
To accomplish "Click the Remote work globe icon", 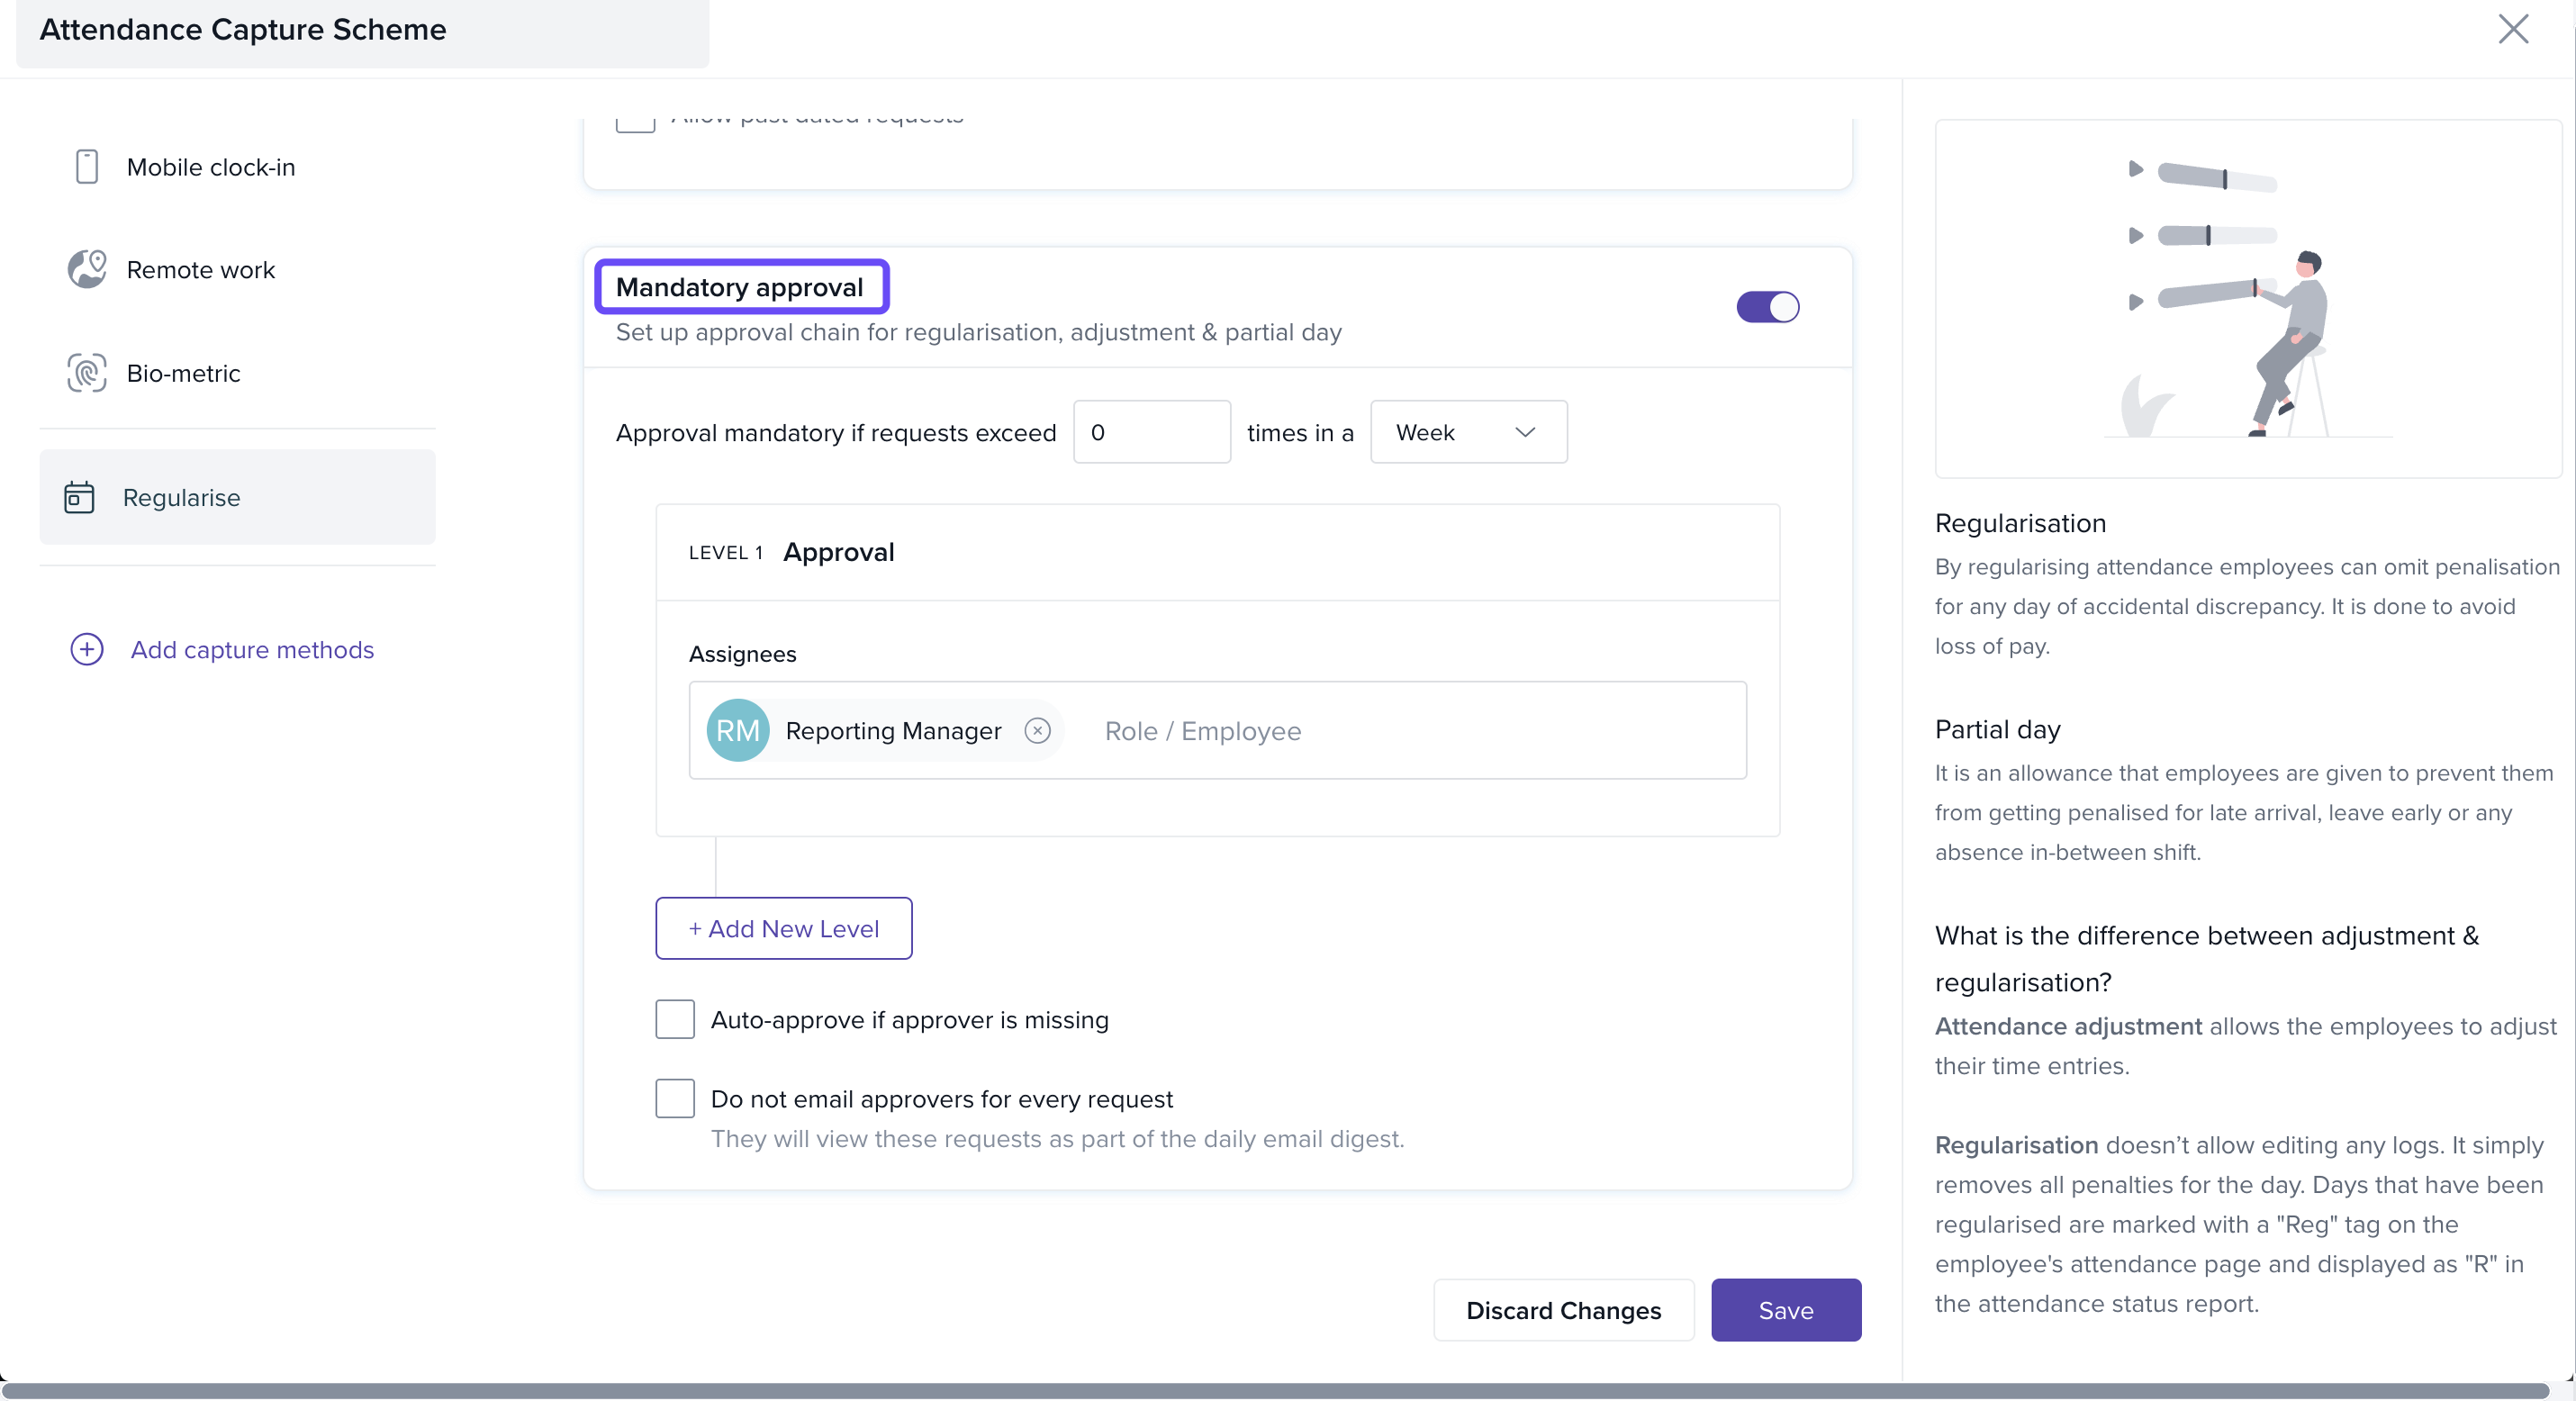I will click(x=87, y=269).
